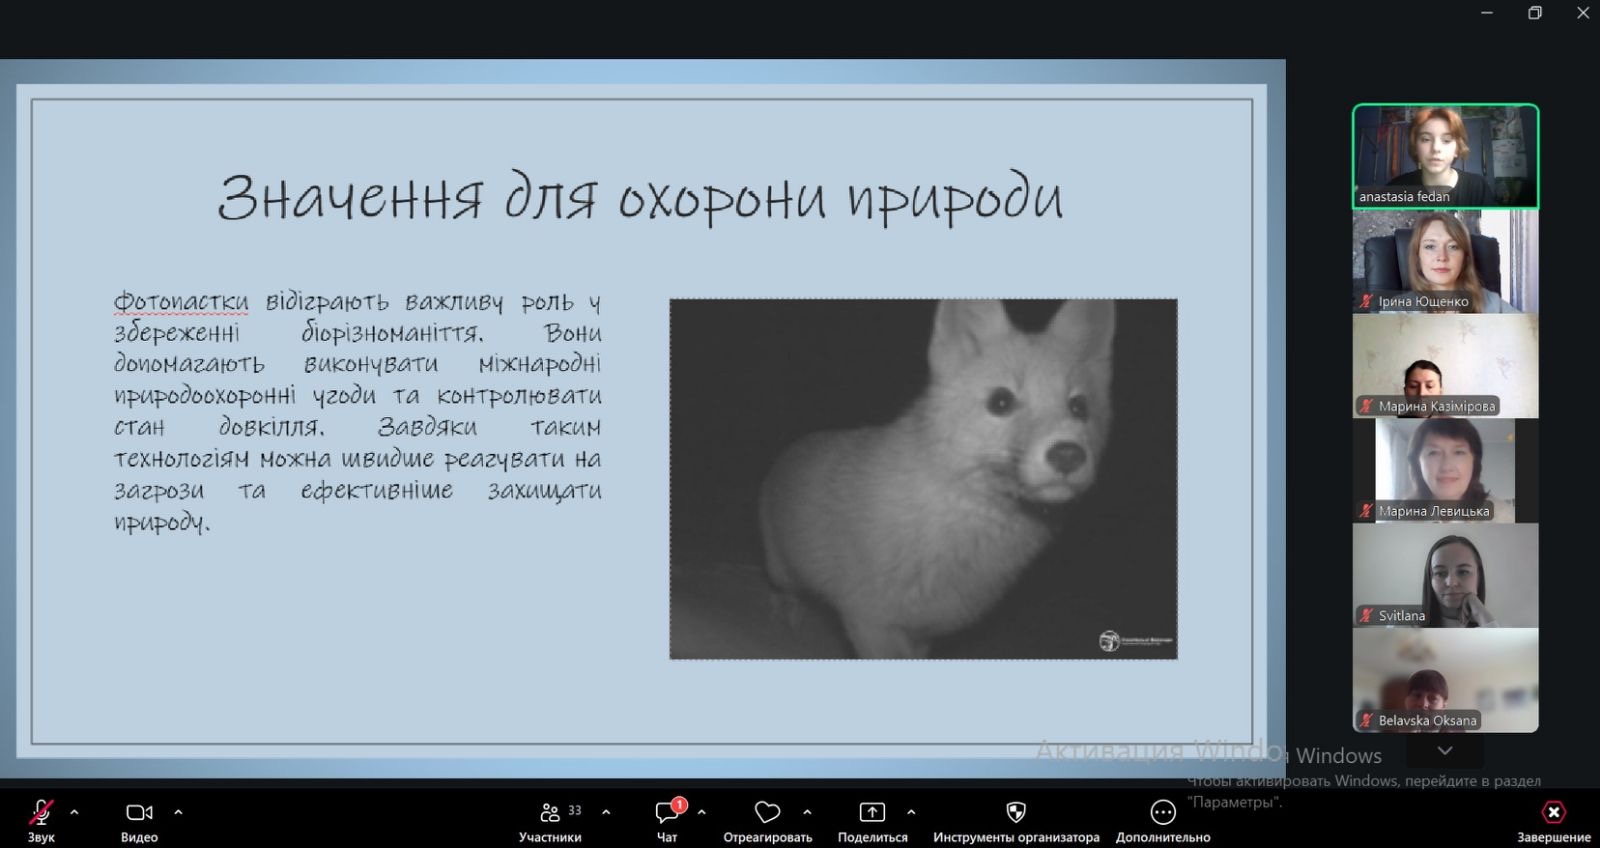The height and width of the screenshot is (848, 1600).
Task: Expand share options arrow next to Поделиться
Action: [x=911, y=812]
